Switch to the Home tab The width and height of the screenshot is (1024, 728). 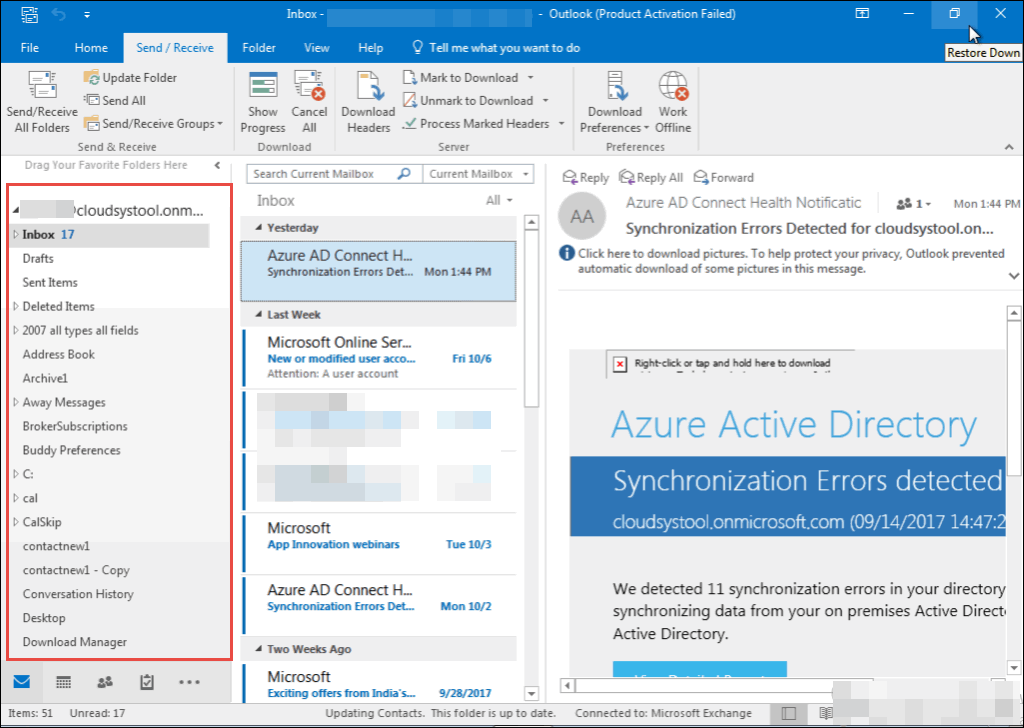pos(91,48)
